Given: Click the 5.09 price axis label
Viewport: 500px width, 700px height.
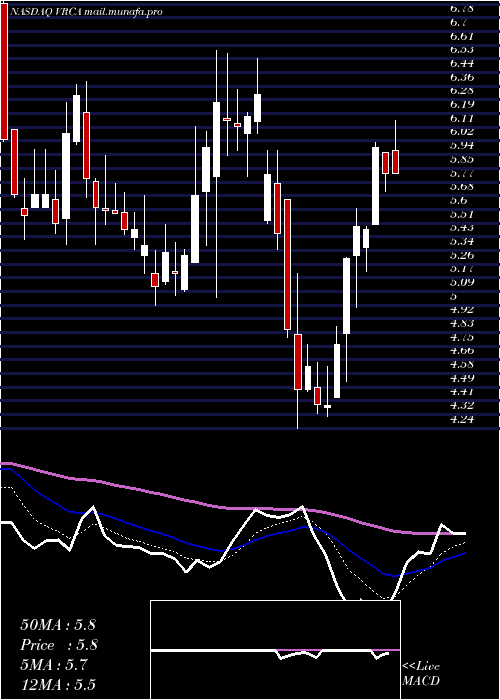Looking at the screenshot, I should click(462, 283).
